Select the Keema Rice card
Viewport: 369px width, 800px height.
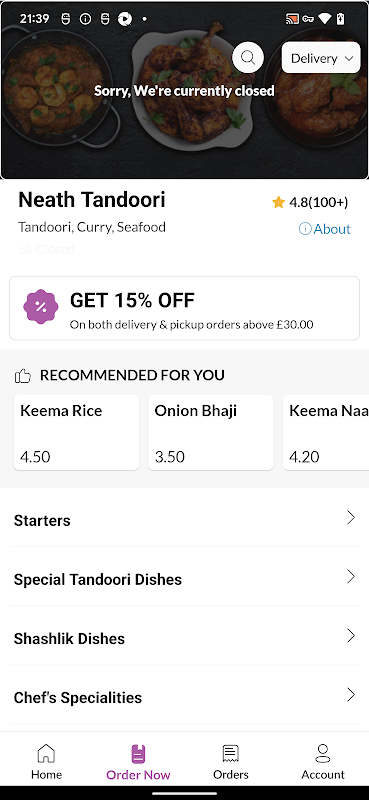[x=76, y=432]
